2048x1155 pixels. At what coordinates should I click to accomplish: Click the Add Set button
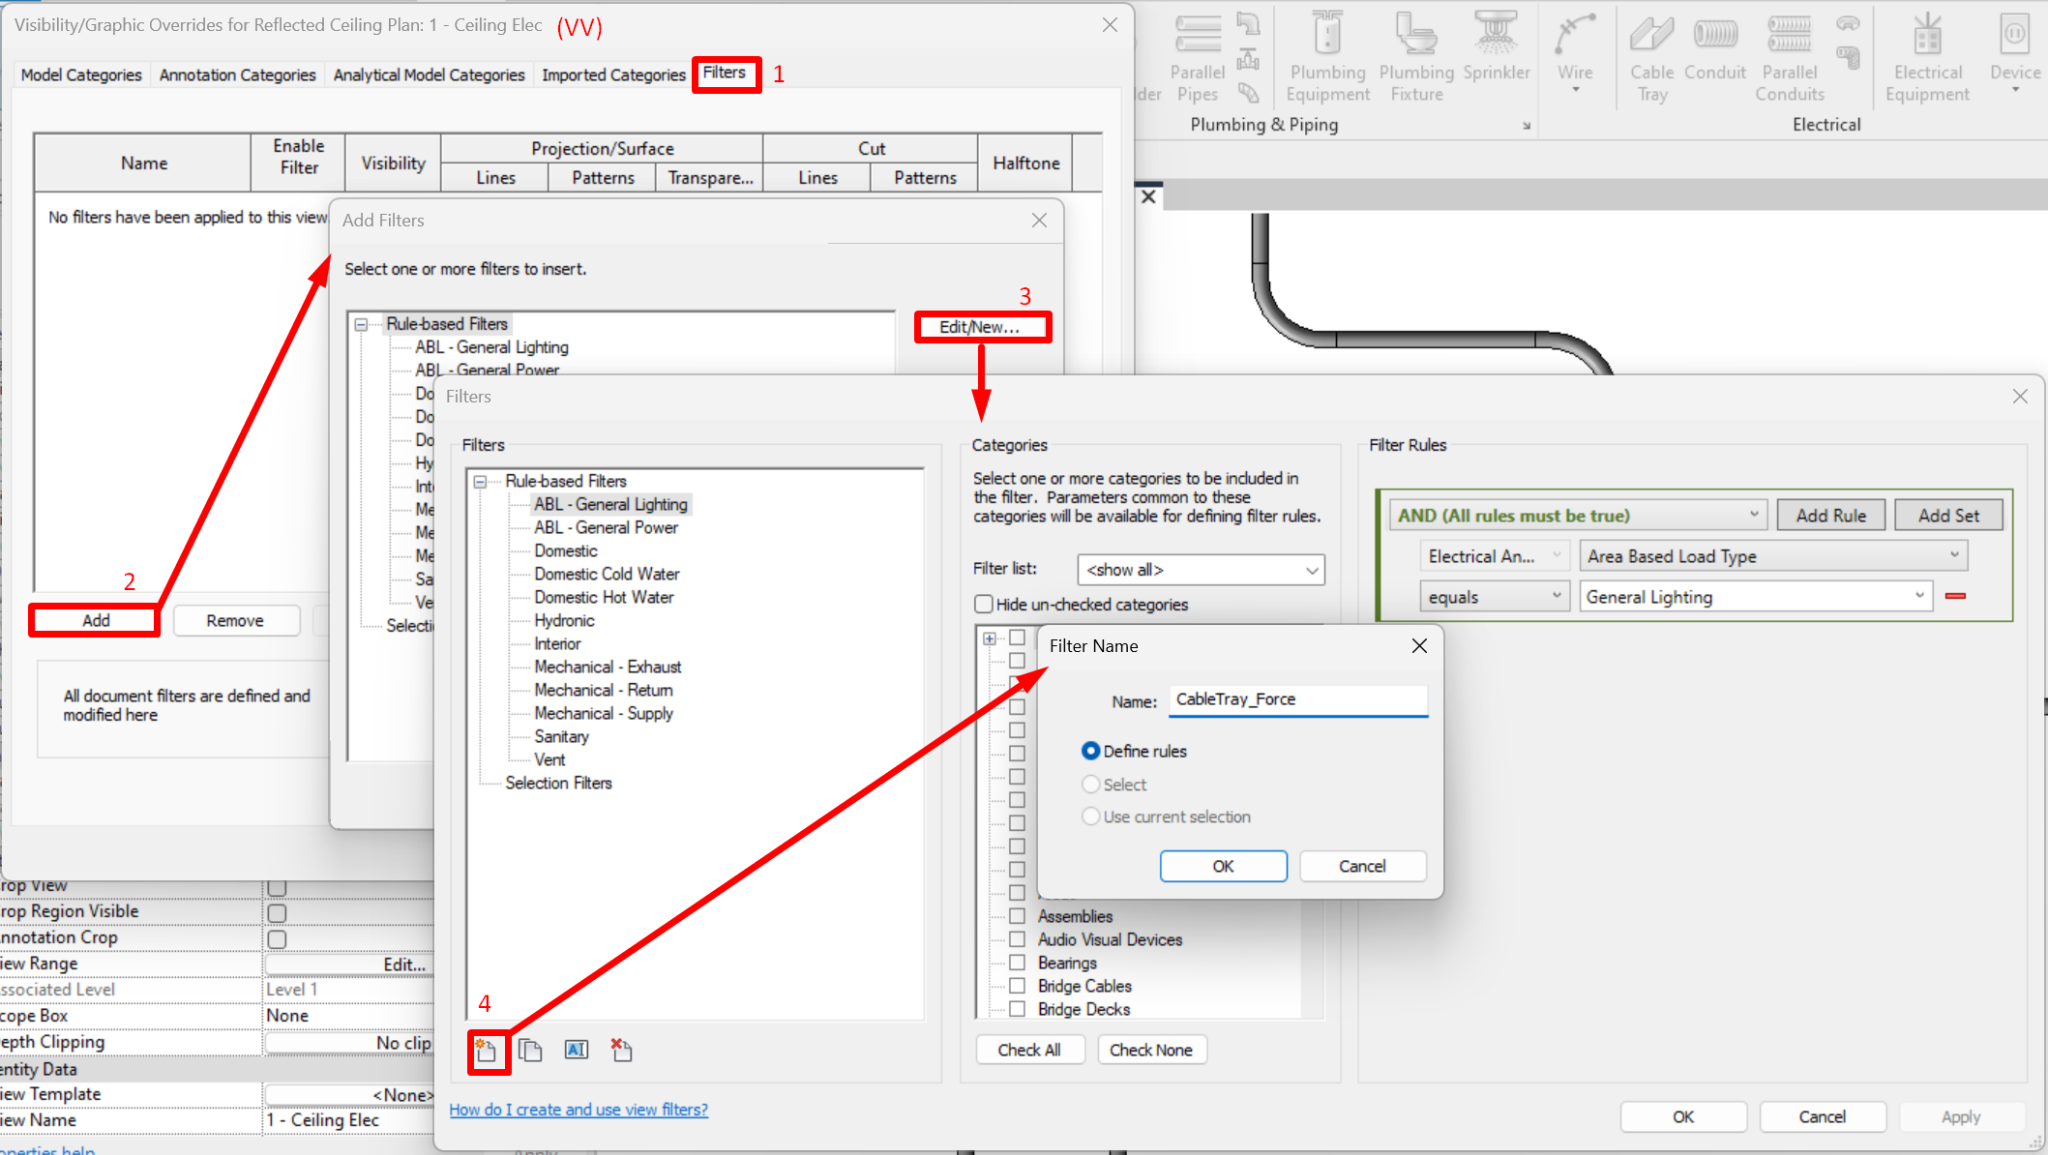point(1948,516)
